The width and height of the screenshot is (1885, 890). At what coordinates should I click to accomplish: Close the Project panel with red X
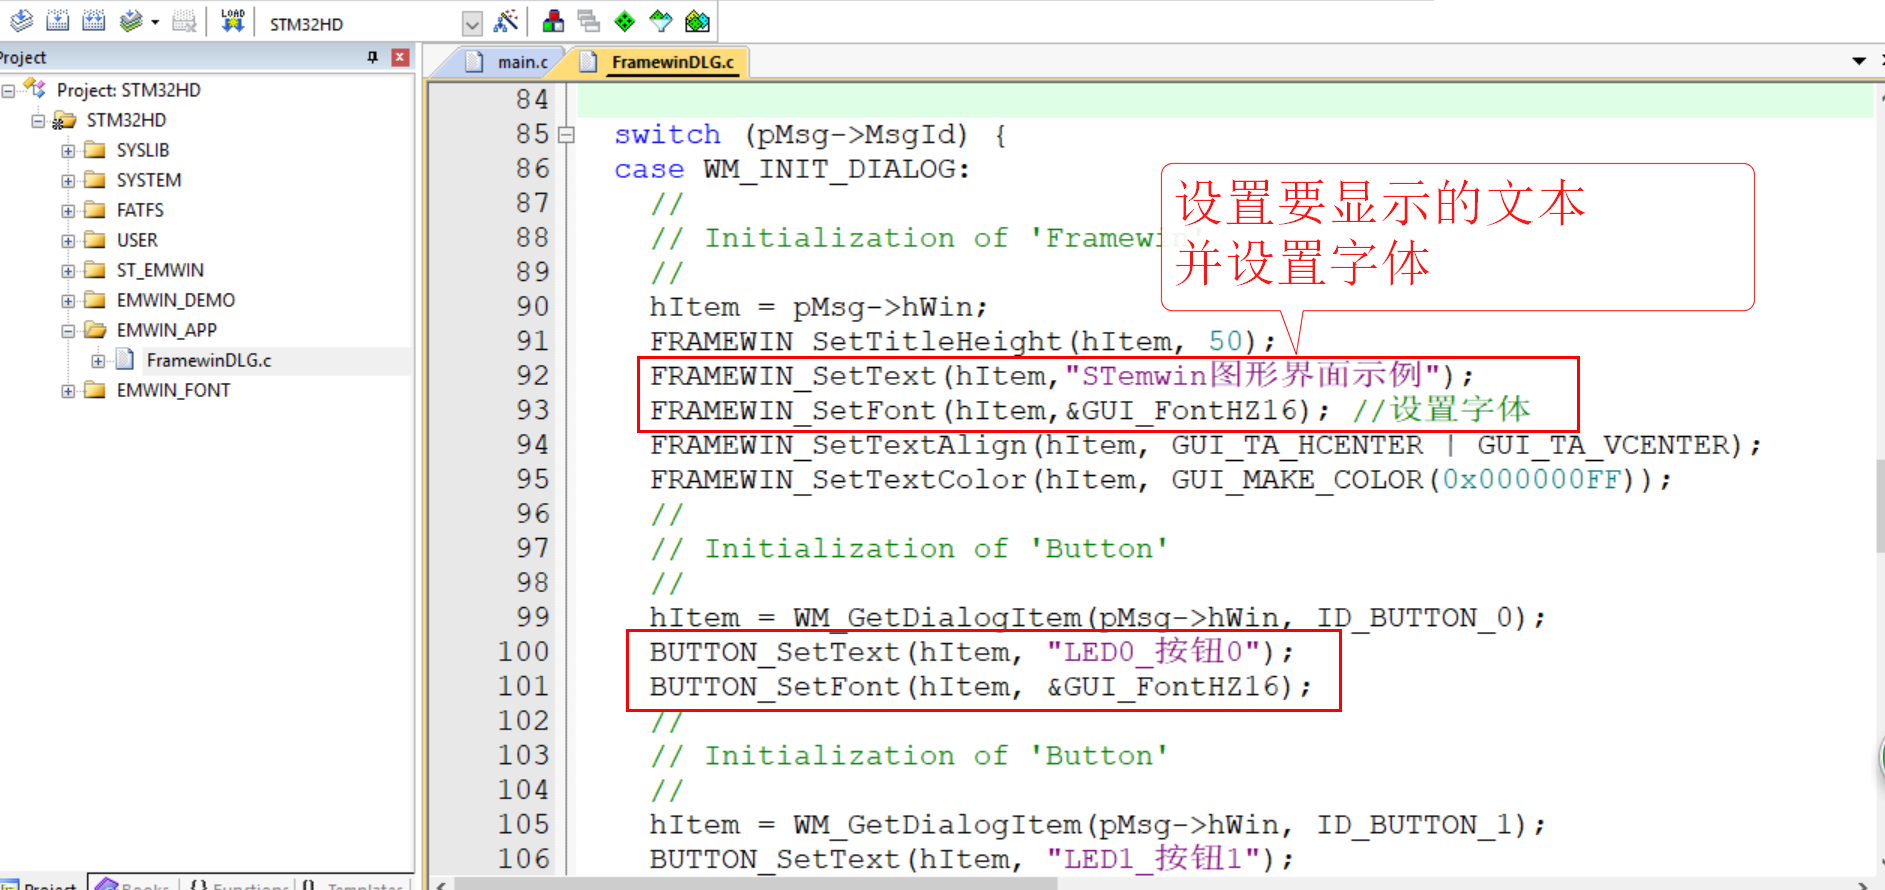coord(400,57)
